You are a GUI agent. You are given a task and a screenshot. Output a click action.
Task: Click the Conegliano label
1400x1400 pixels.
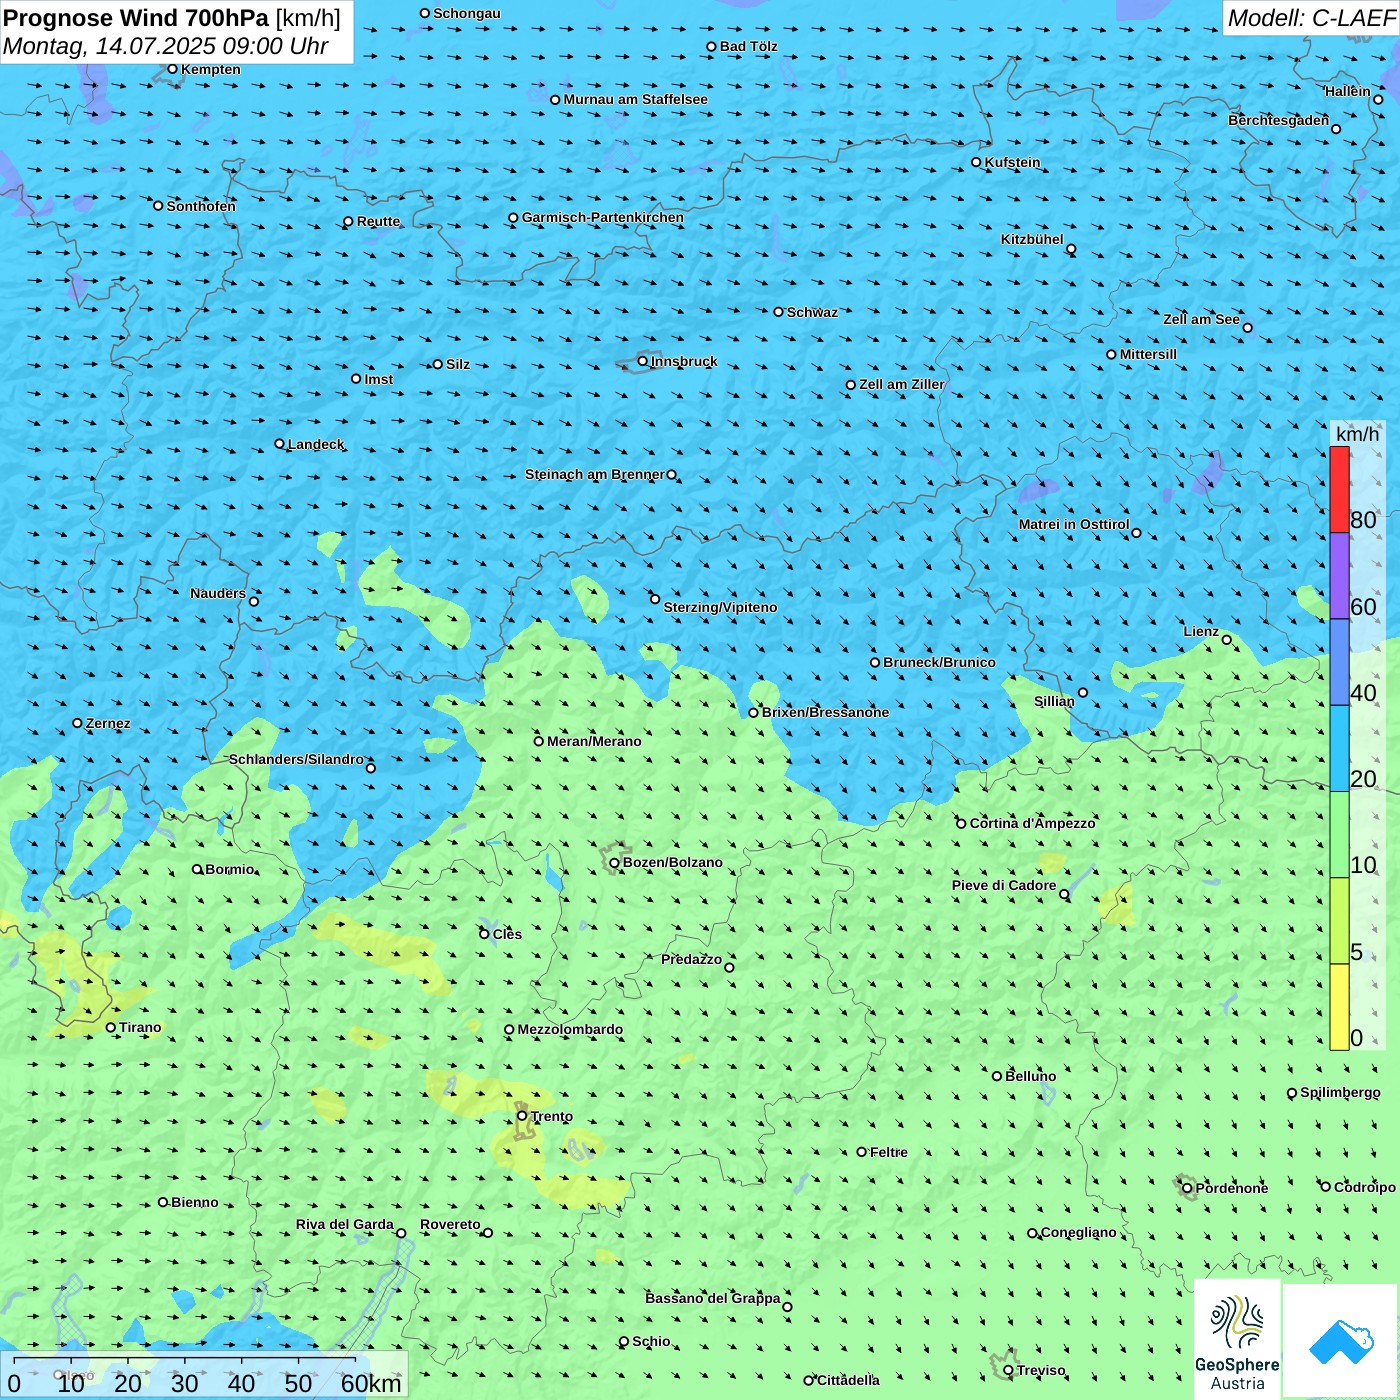pos(1078,1232)
